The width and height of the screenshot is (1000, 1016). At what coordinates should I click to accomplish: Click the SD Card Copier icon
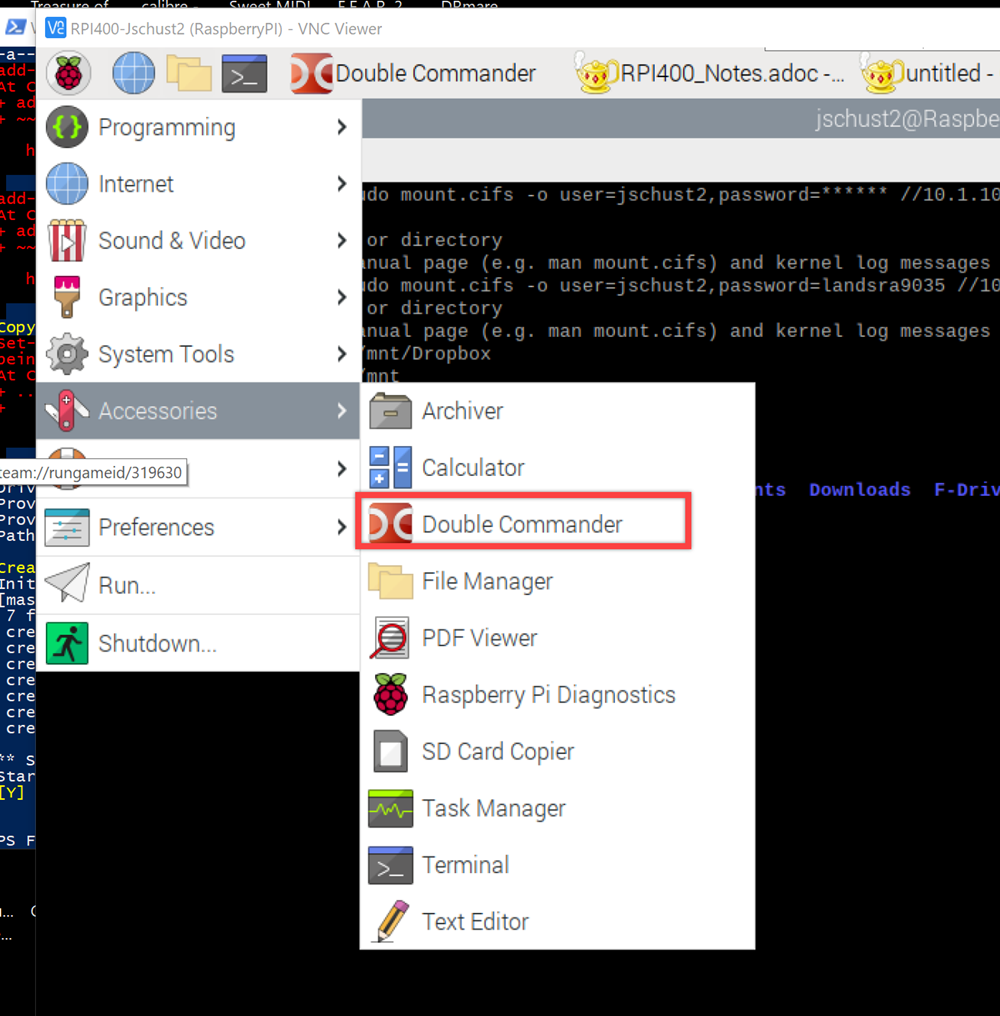point(390,751)
